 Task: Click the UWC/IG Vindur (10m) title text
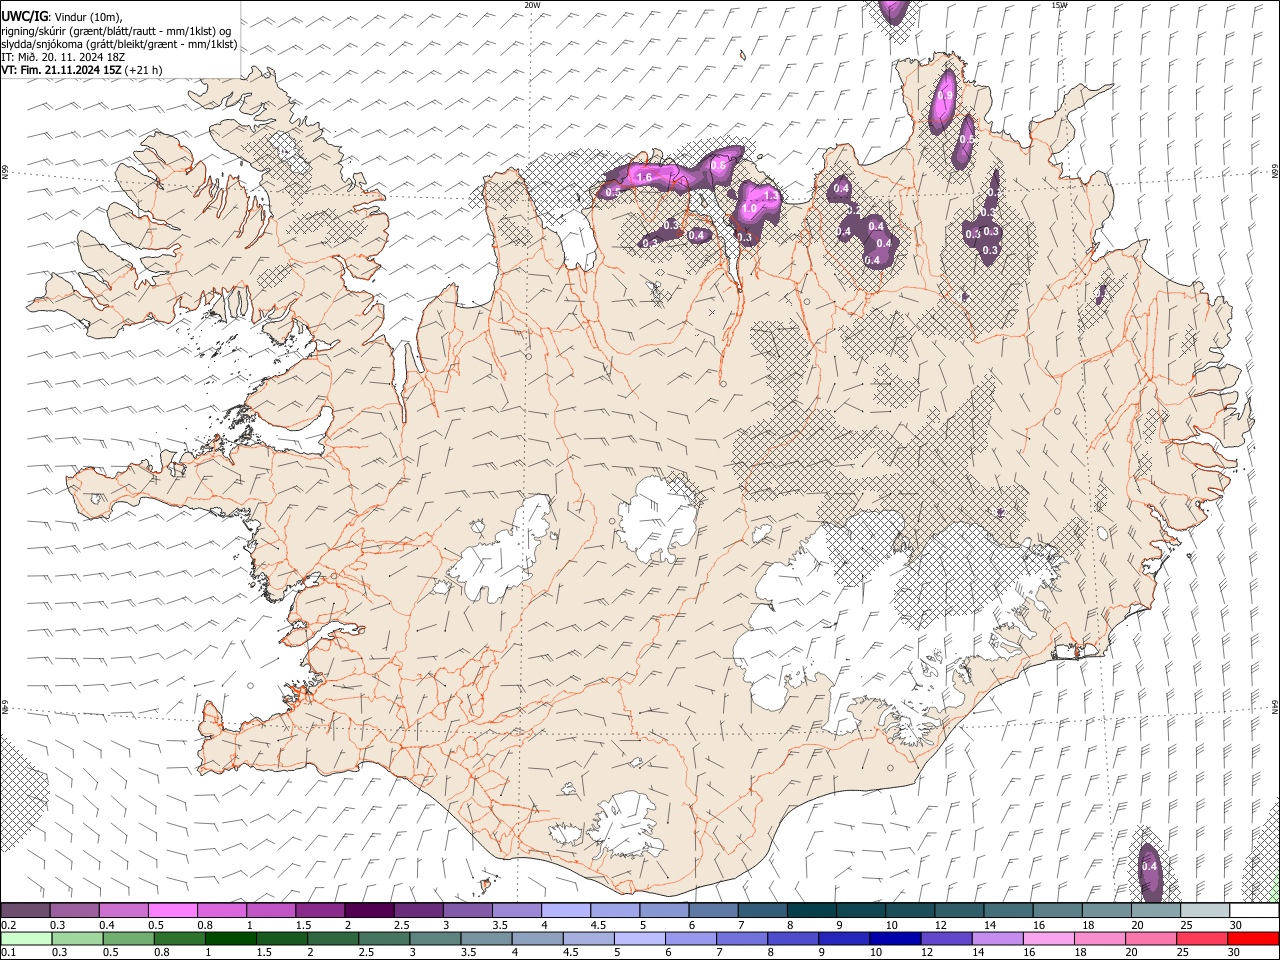point(61,17)
